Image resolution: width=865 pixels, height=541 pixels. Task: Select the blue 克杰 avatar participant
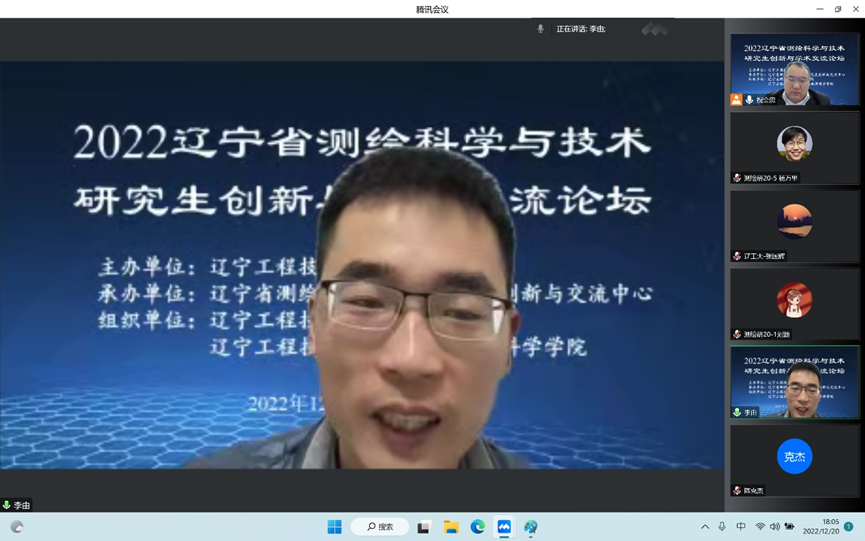794,460
